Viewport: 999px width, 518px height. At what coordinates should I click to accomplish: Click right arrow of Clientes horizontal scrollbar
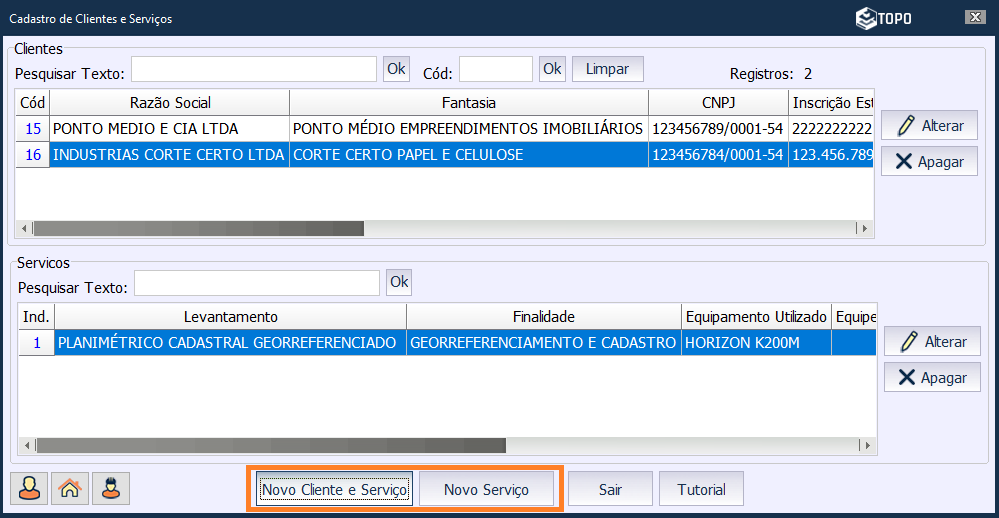coord(864,229)
